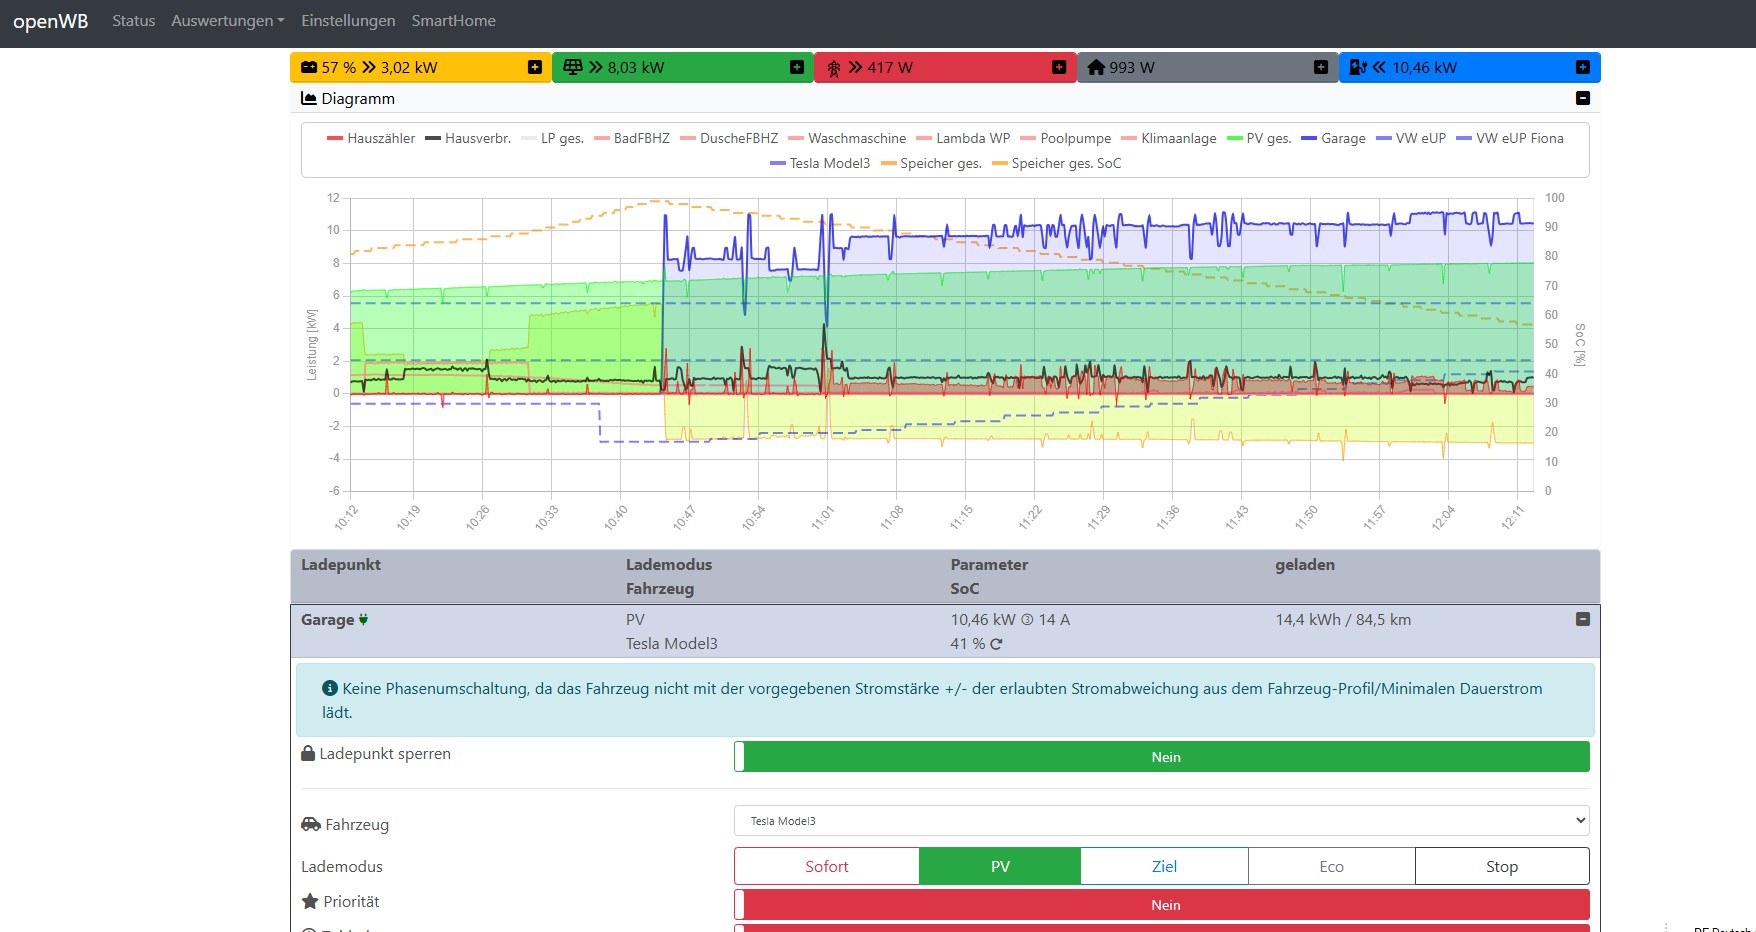Toggle the Priorität switch
Screen dimensions: 1756x932
[x=1161, y=905]
